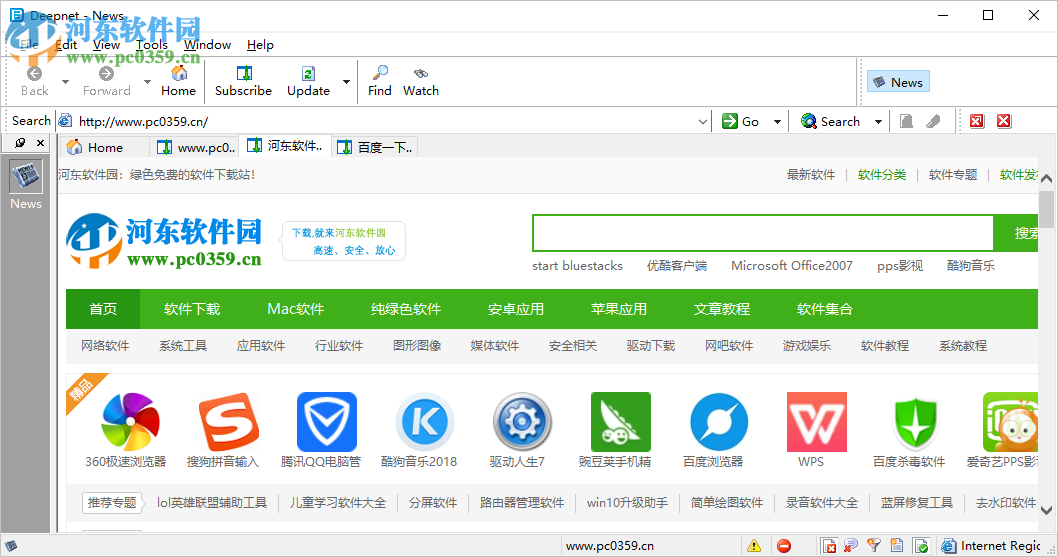Click the Forward navigation arrow icon
Image resolution: width=1058 pixels, height=557 pixels.
106,74
